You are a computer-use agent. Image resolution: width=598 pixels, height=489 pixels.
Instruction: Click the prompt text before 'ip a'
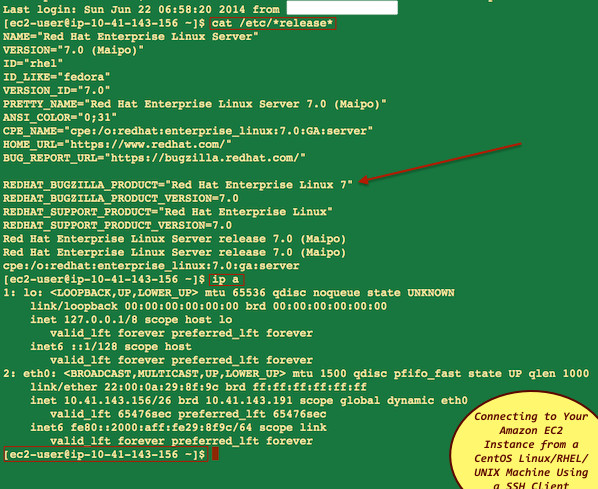coord(104,280)
